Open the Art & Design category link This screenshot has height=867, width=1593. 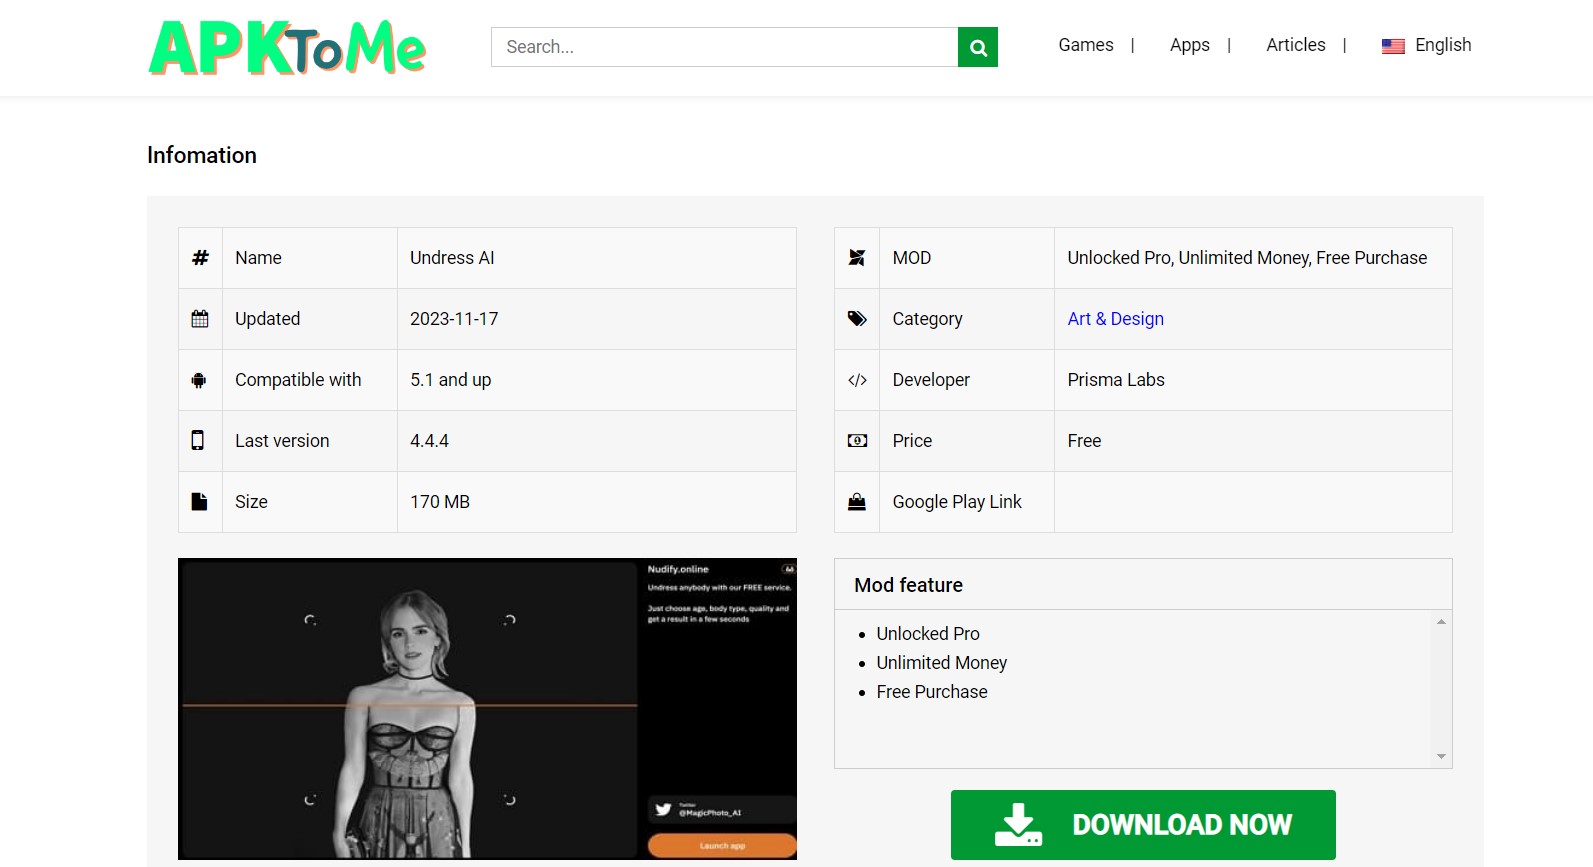[x=1116, y=319]
